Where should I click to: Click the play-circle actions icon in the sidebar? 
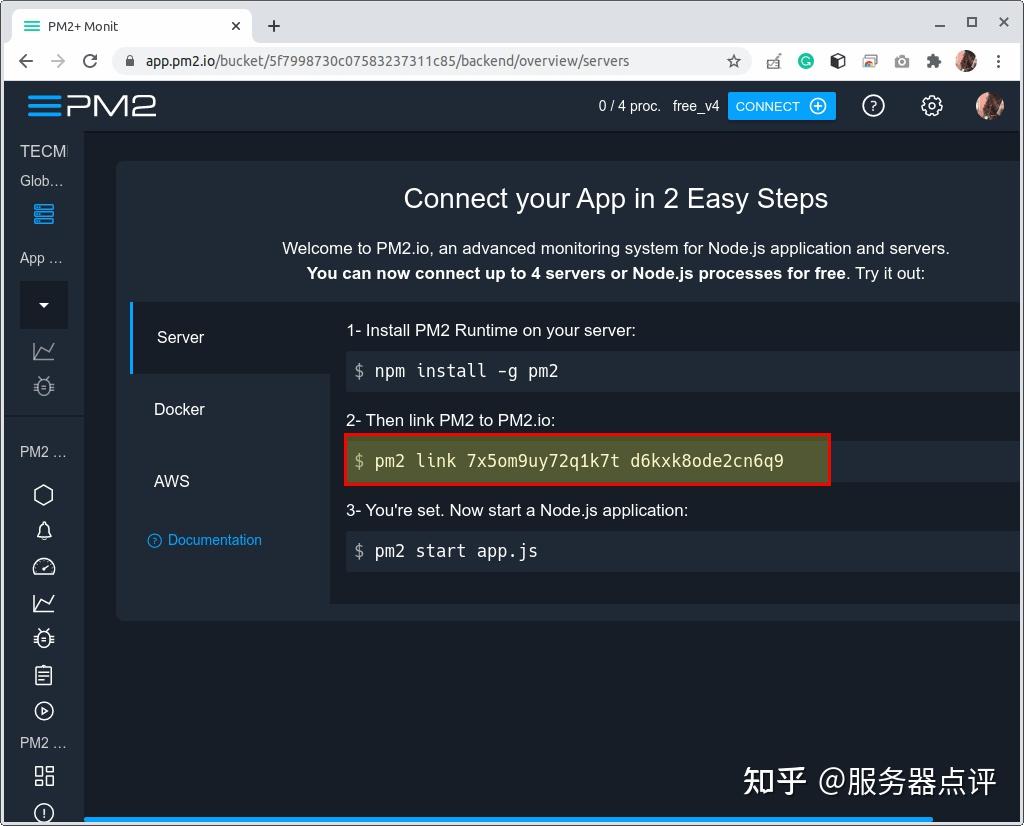coord(43,710)
